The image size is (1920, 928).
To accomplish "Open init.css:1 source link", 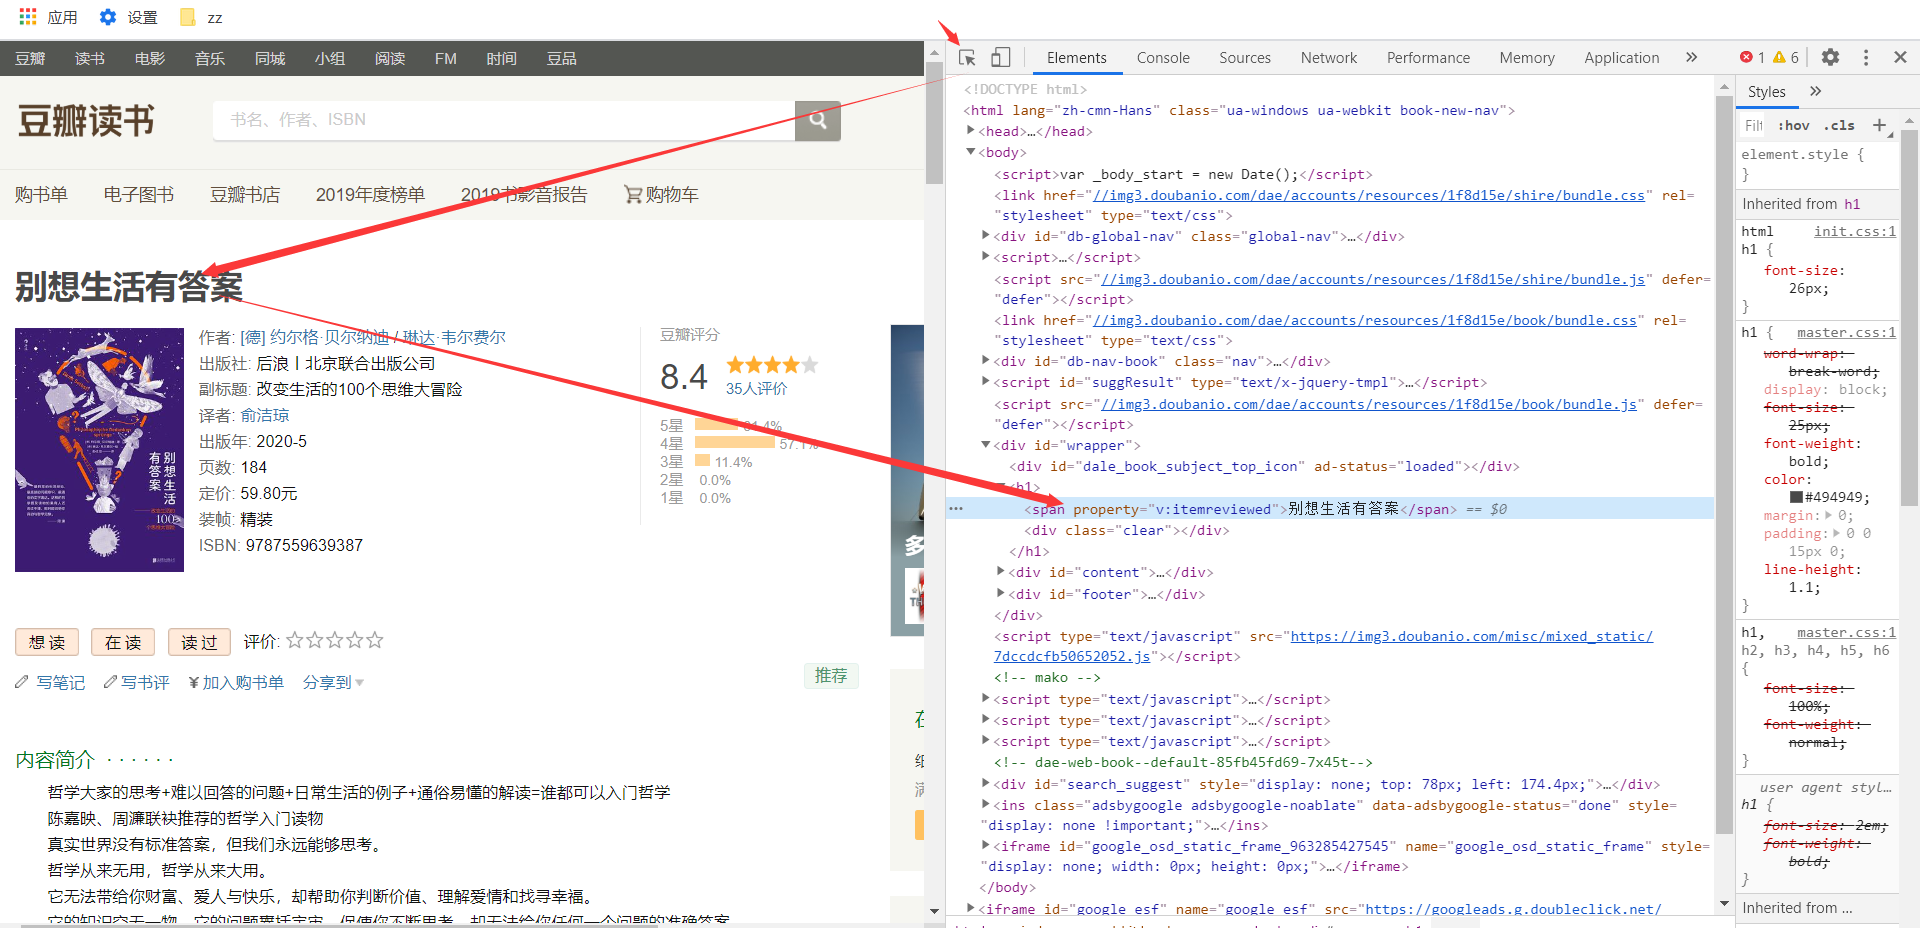I will [1855, 231].
